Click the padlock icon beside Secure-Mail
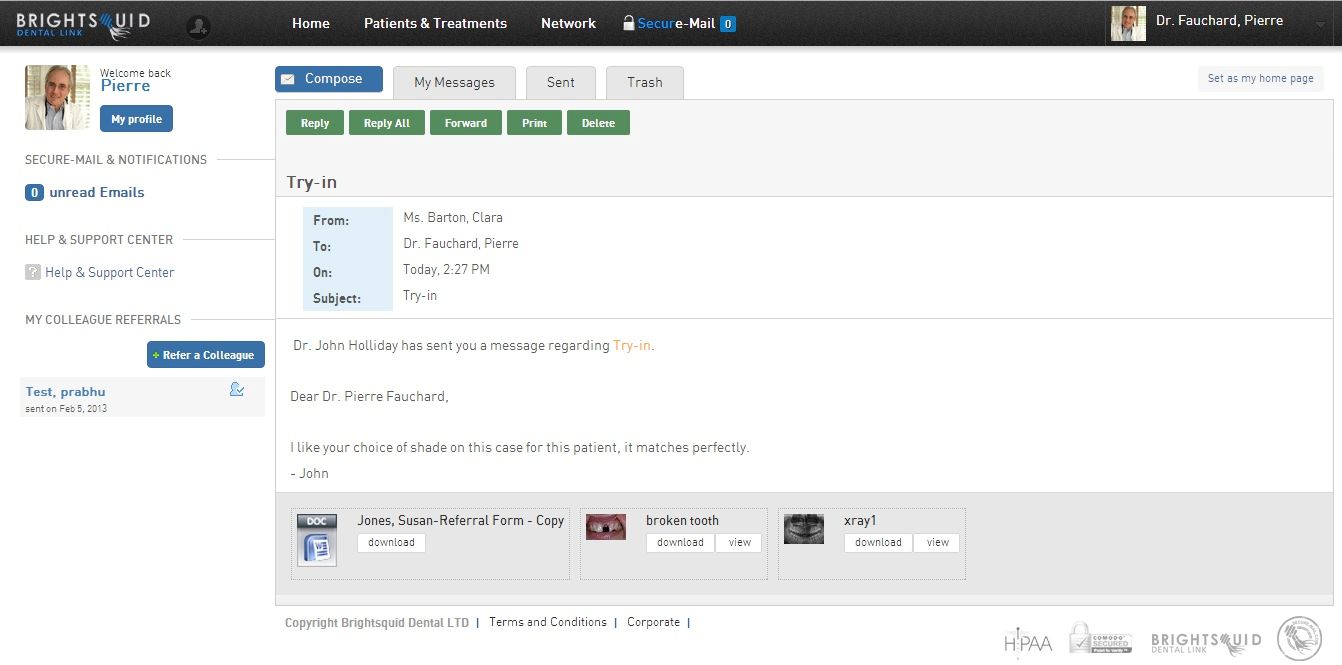This screenshot has height=665, width=1342. click(629, 23)
